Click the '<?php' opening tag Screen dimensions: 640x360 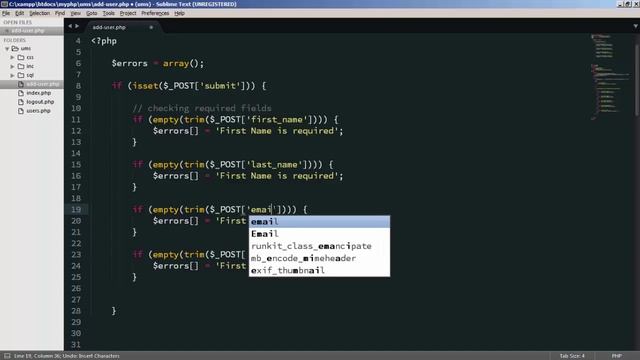pos(104,41)
